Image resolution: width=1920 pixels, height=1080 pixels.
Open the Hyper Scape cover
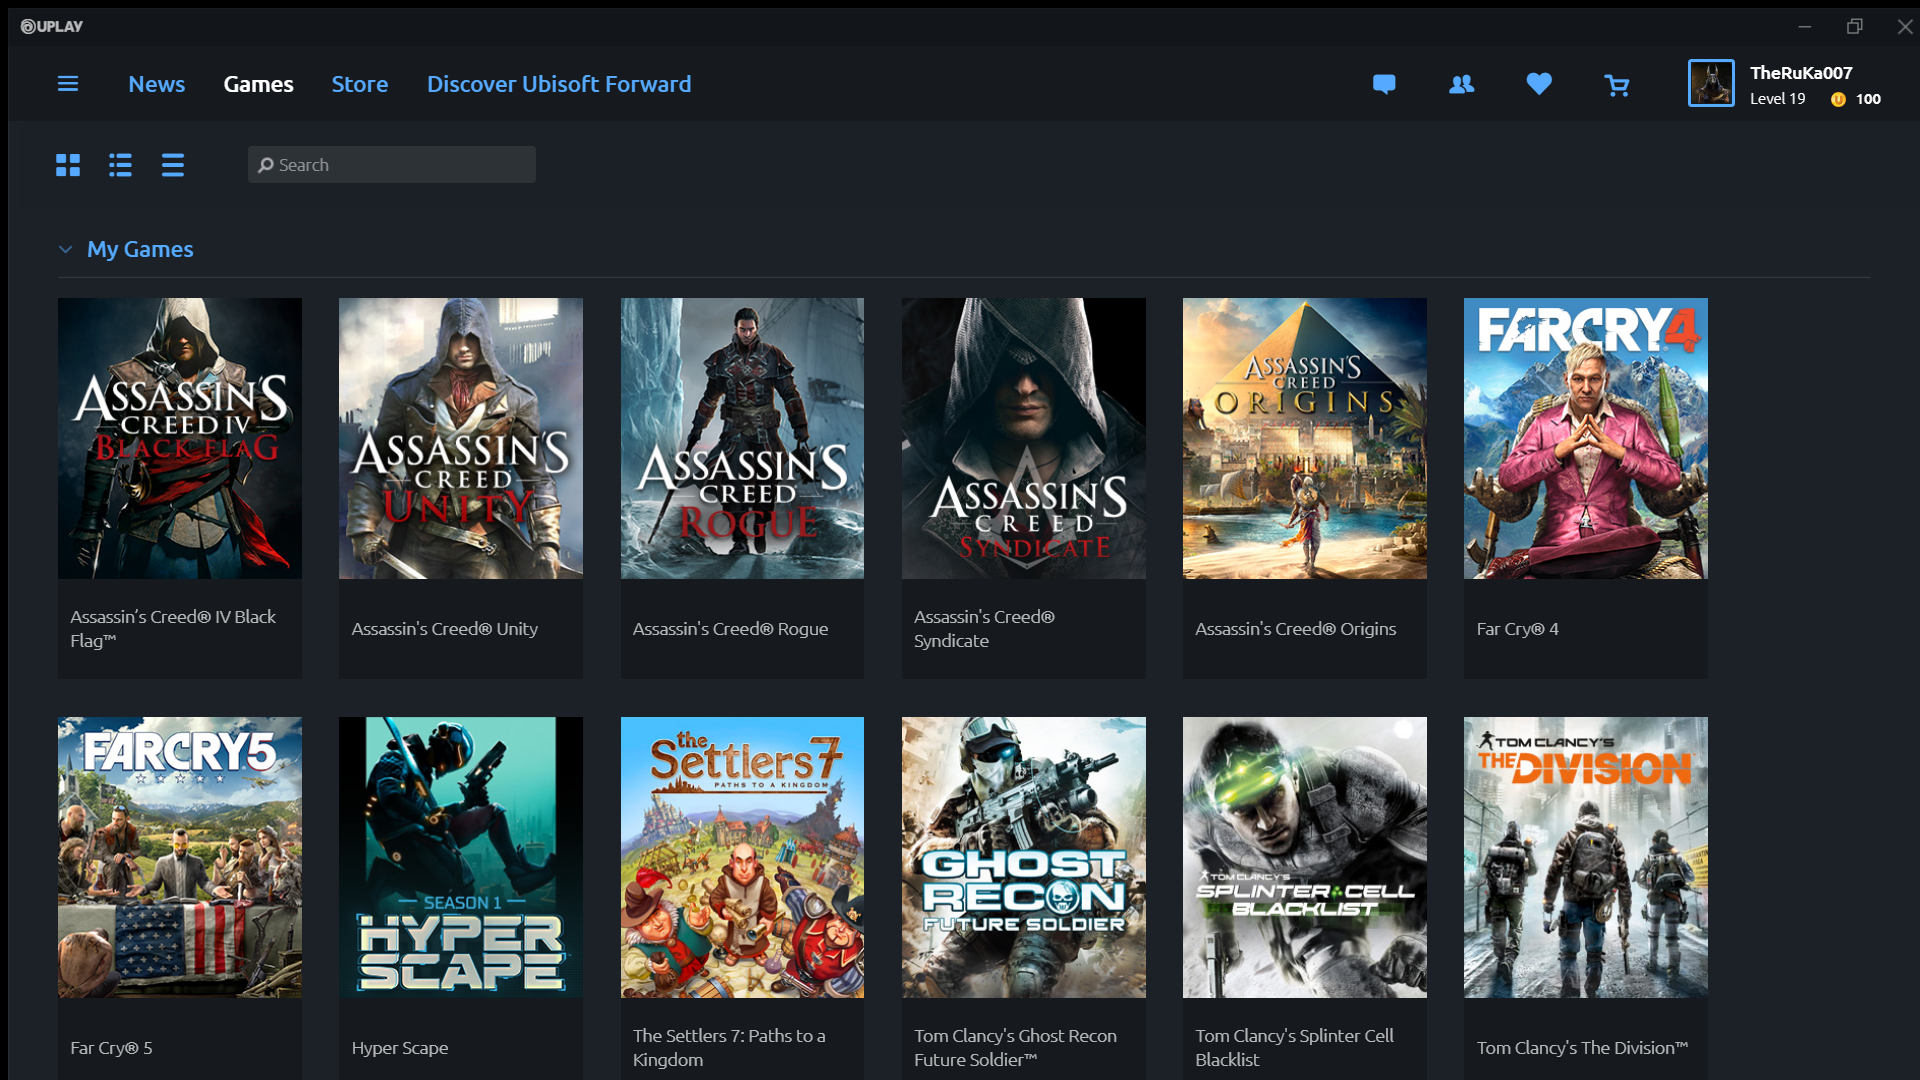click(x=461, y=857)
